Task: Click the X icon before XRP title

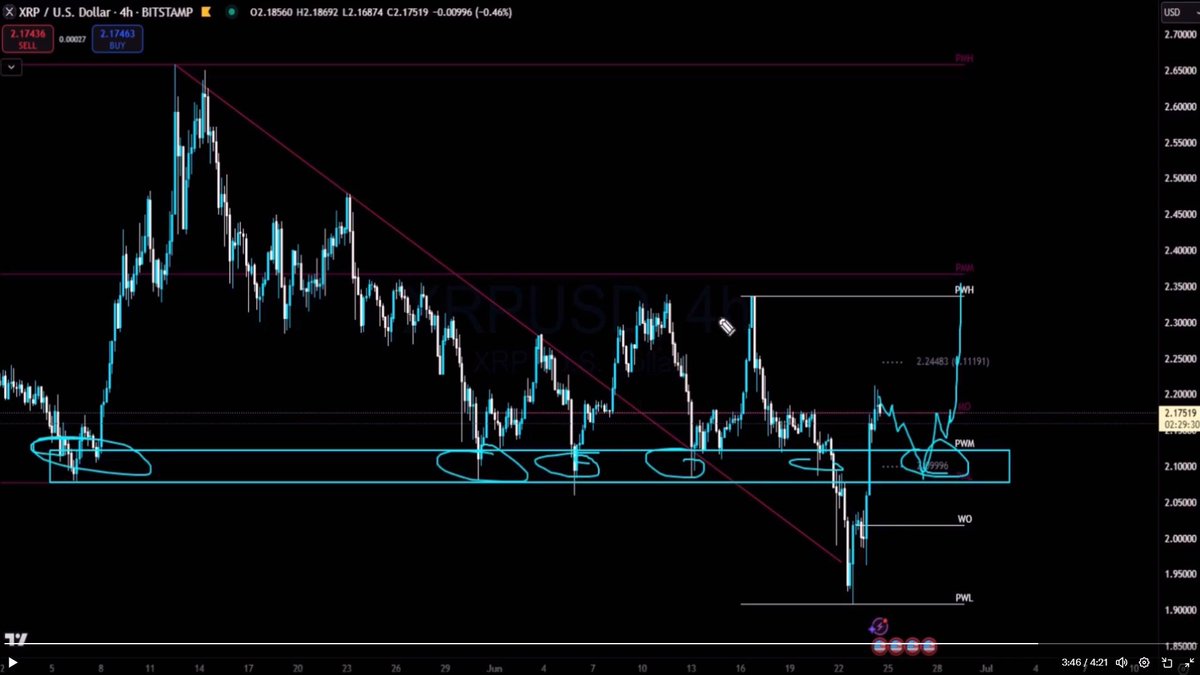Action: 9,11
